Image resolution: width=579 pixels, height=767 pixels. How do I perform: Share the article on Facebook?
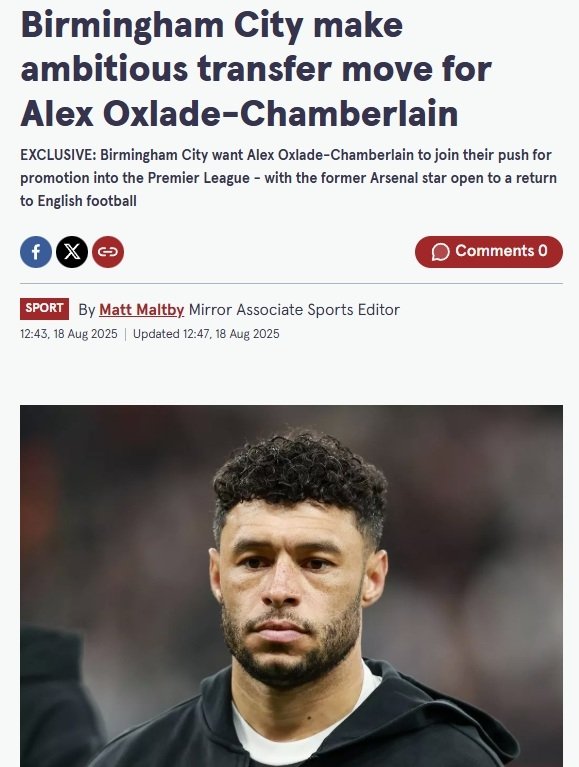click(36, 252)
